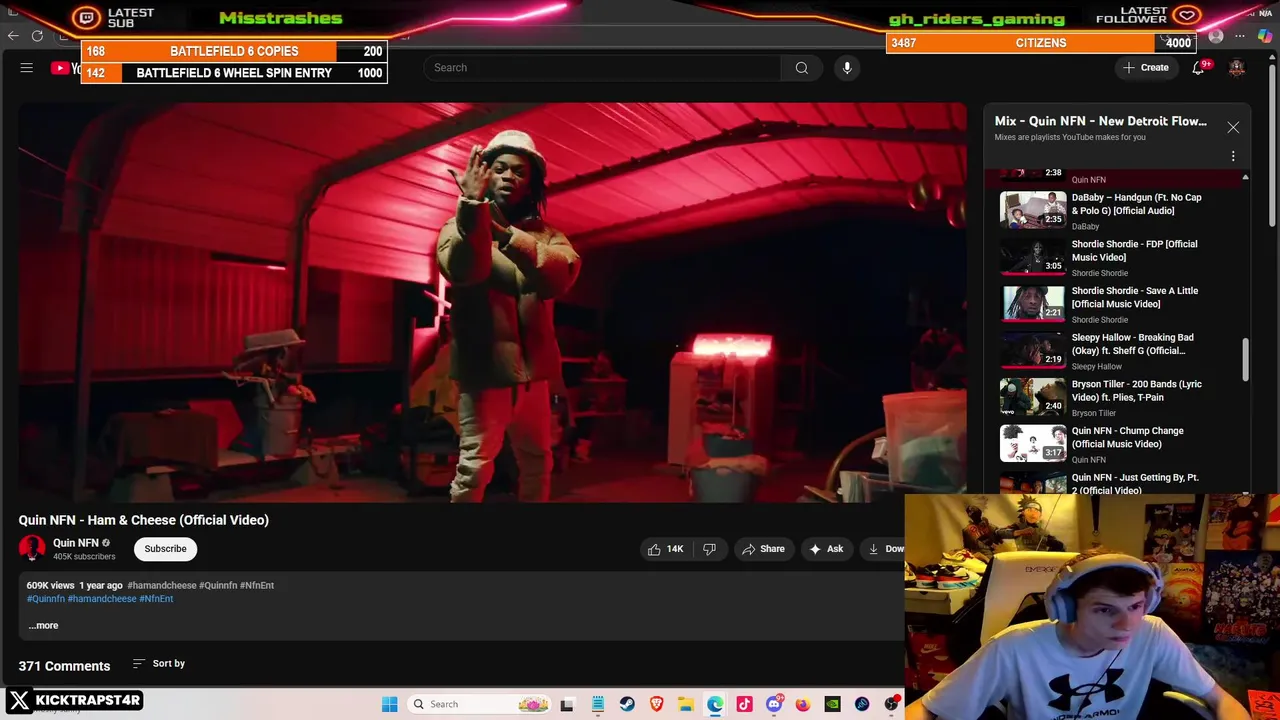Viewport: 1280px width, 720px height.
Task: Click the mix playlist scrollbar
Action: coord(1245,359)
